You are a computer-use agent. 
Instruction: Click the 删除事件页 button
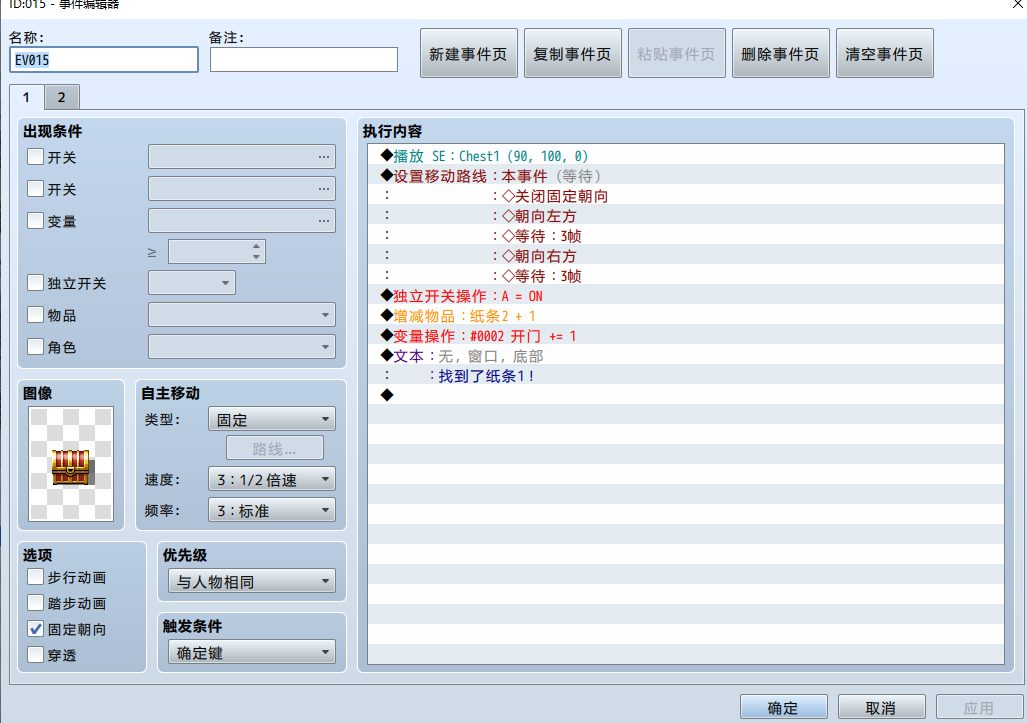pyautogui.click(x=780, y=54)
